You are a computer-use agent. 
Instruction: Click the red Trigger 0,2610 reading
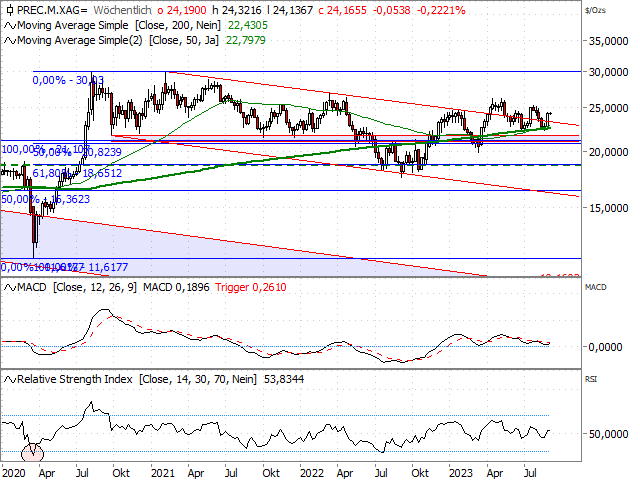click(x=251, y=287)
